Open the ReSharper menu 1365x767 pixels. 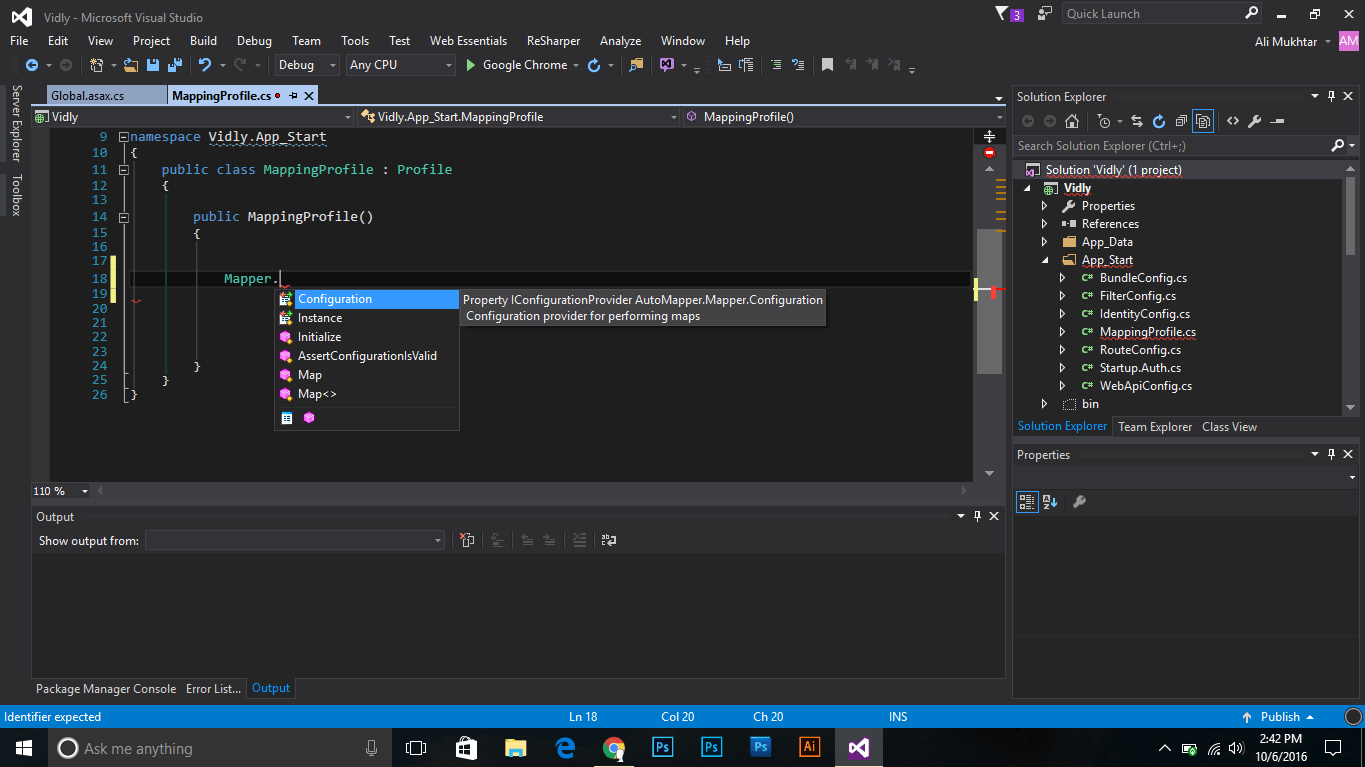(554, 41)
